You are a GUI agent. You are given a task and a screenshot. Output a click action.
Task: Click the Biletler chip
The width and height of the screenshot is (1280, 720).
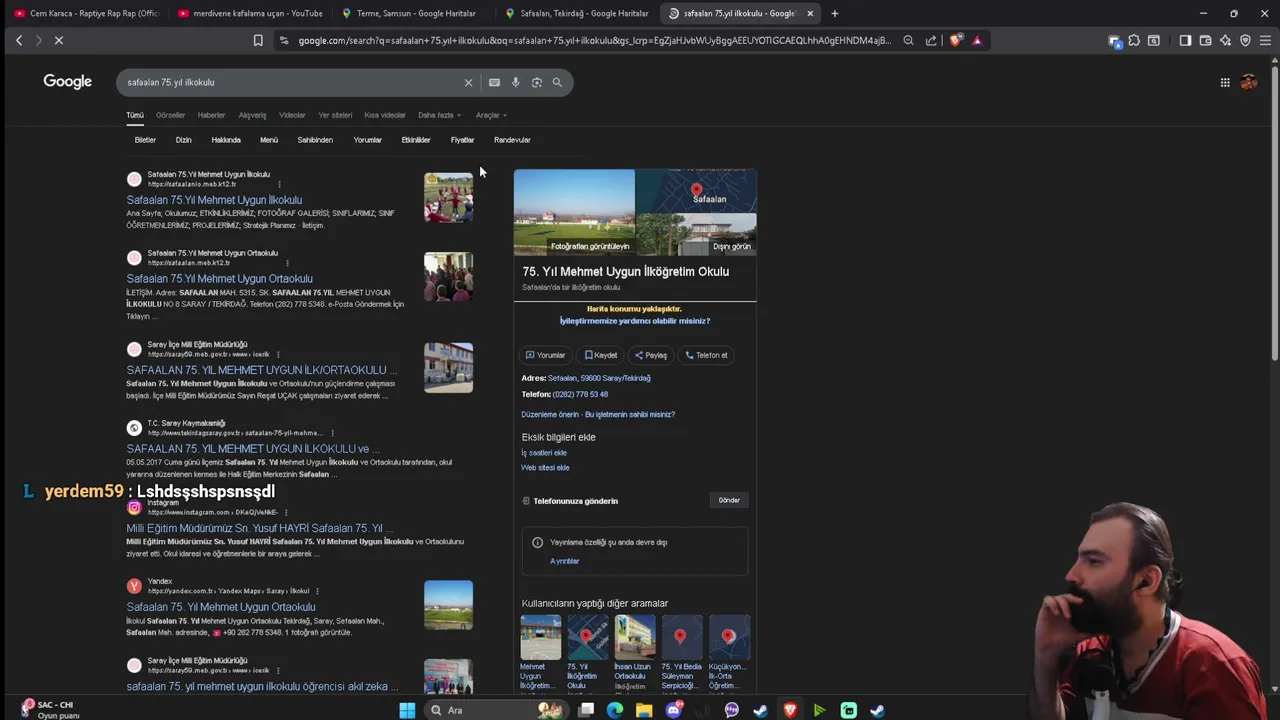click(x=145, y=140)
